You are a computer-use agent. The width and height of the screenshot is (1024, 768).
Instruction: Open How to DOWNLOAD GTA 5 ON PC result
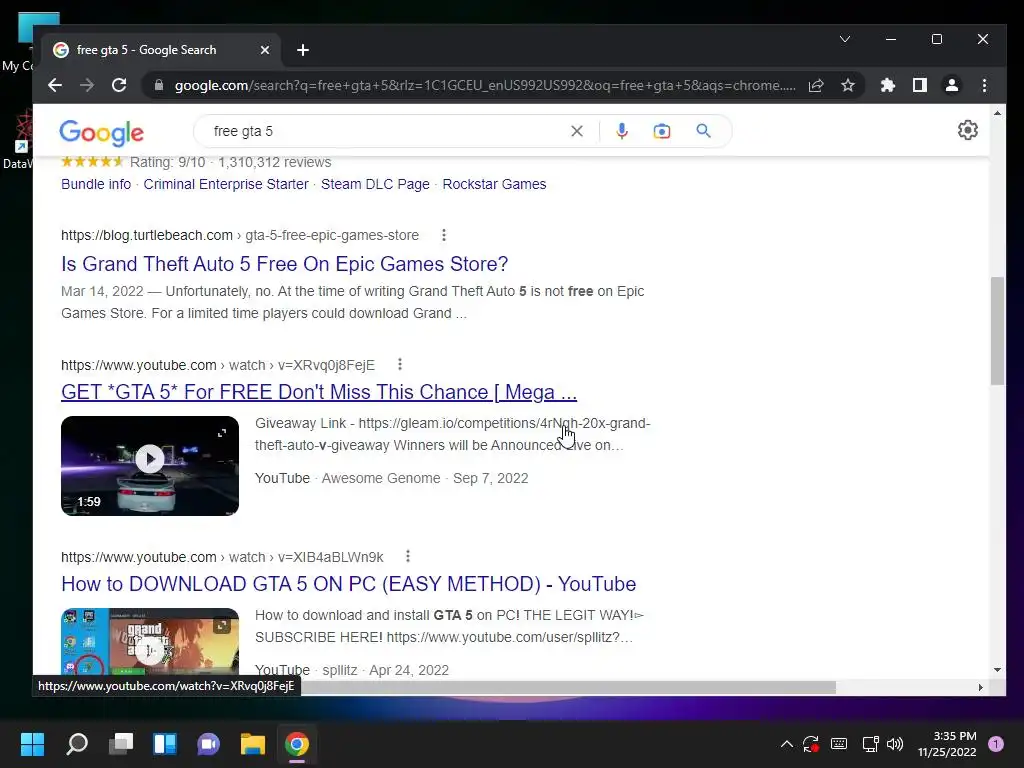tap(349, 584)
